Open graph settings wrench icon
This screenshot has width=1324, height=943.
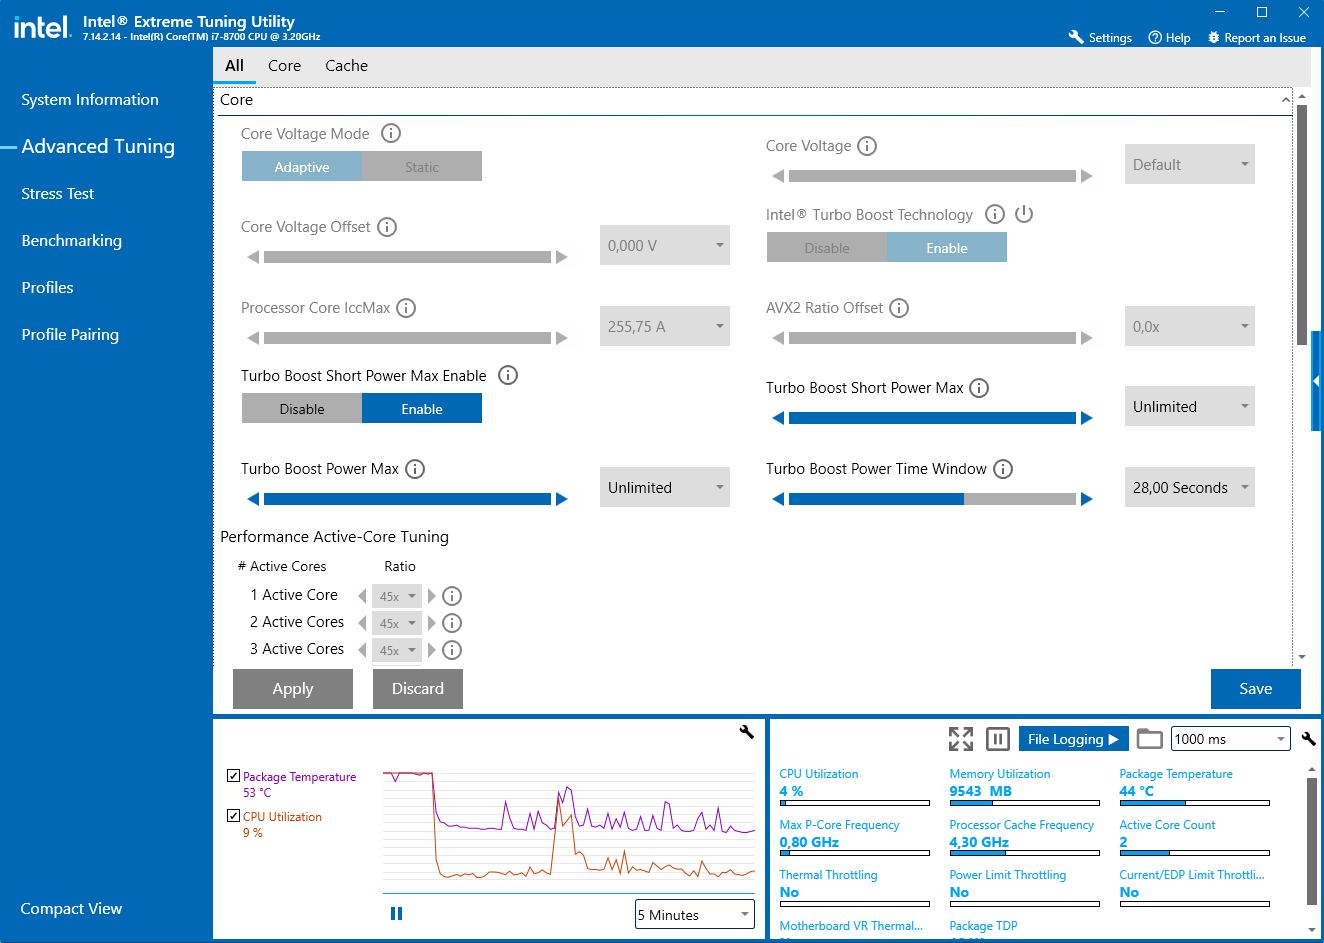746,732
